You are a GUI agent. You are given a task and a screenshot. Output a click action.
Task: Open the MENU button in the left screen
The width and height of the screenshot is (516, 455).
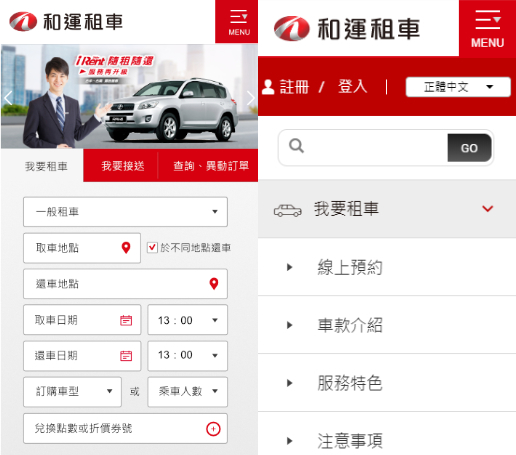[x=237, y=22]
